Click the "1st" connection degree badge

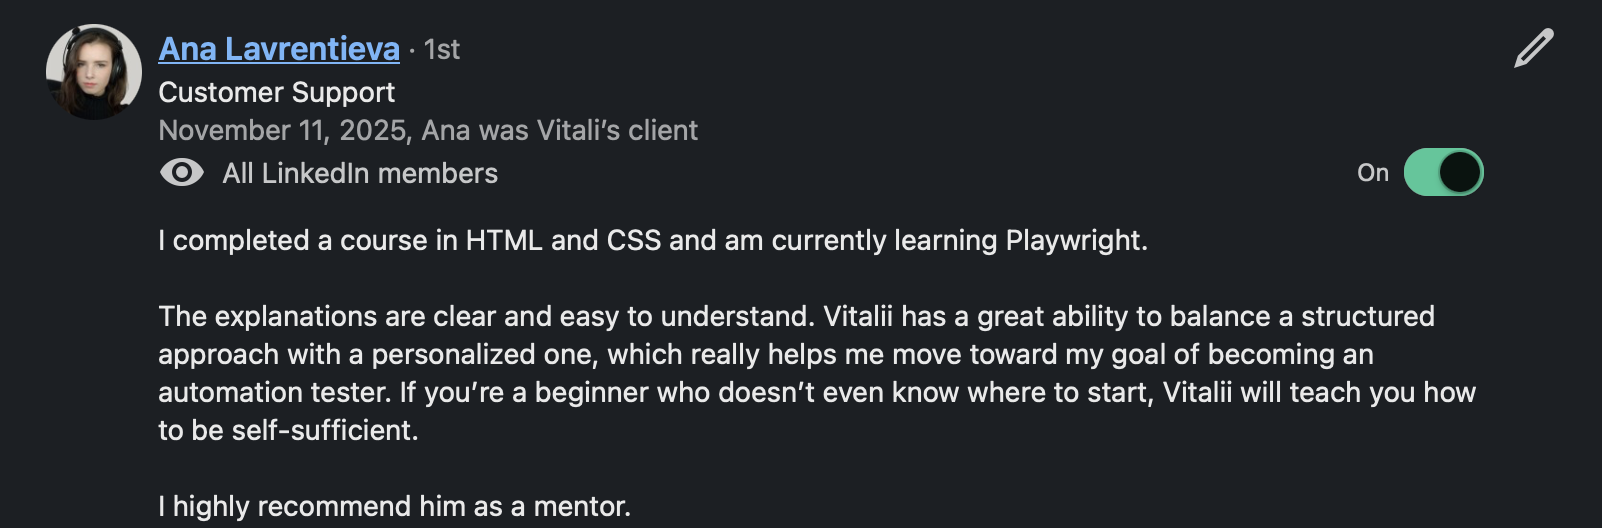pyautogui.click(x=442, y=49)
